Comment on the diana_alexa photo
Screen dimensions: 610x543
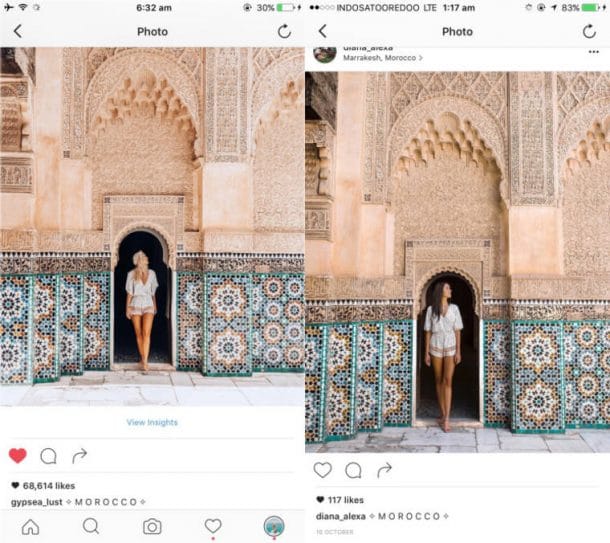353,470
